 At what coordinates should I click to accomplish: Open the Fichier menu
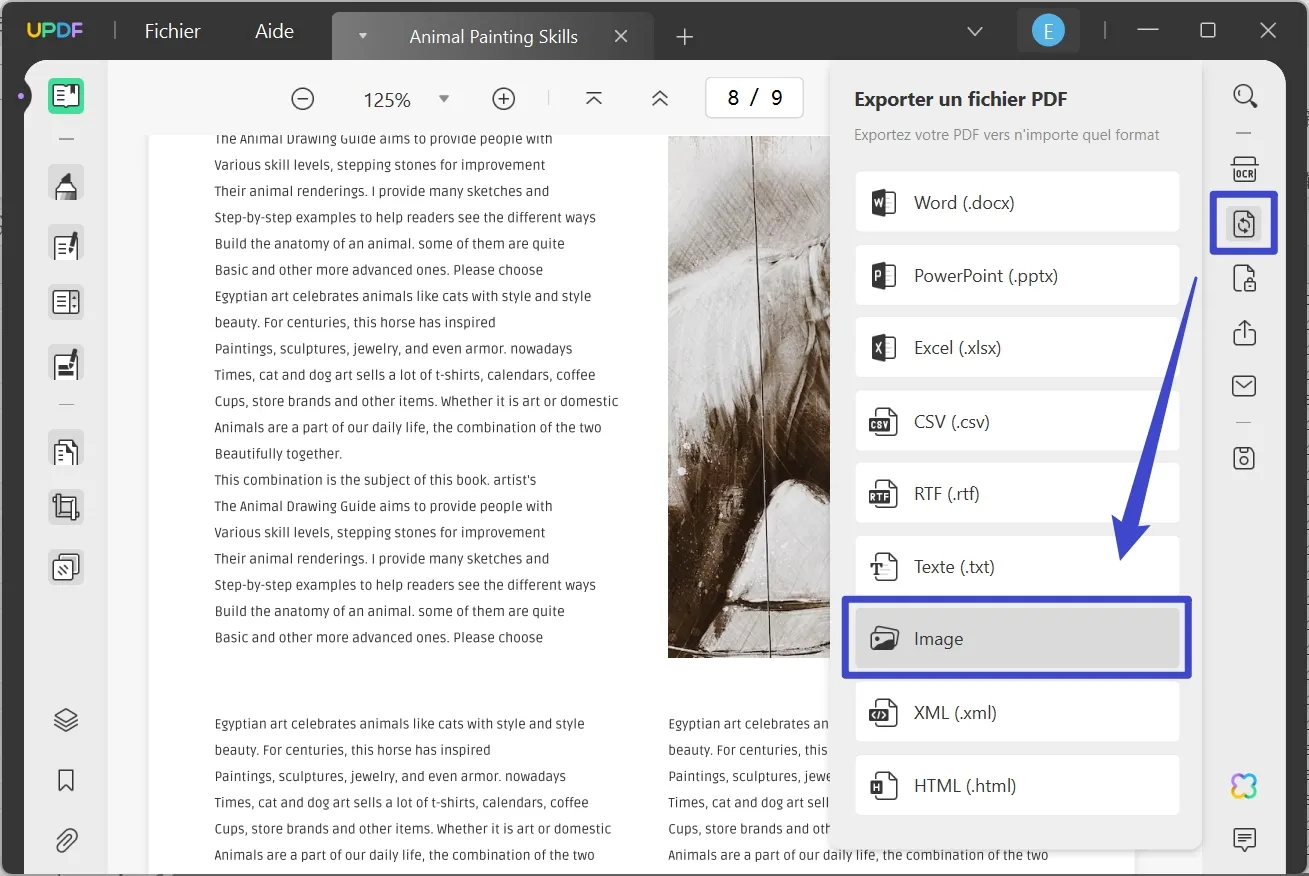pos(172,31)
